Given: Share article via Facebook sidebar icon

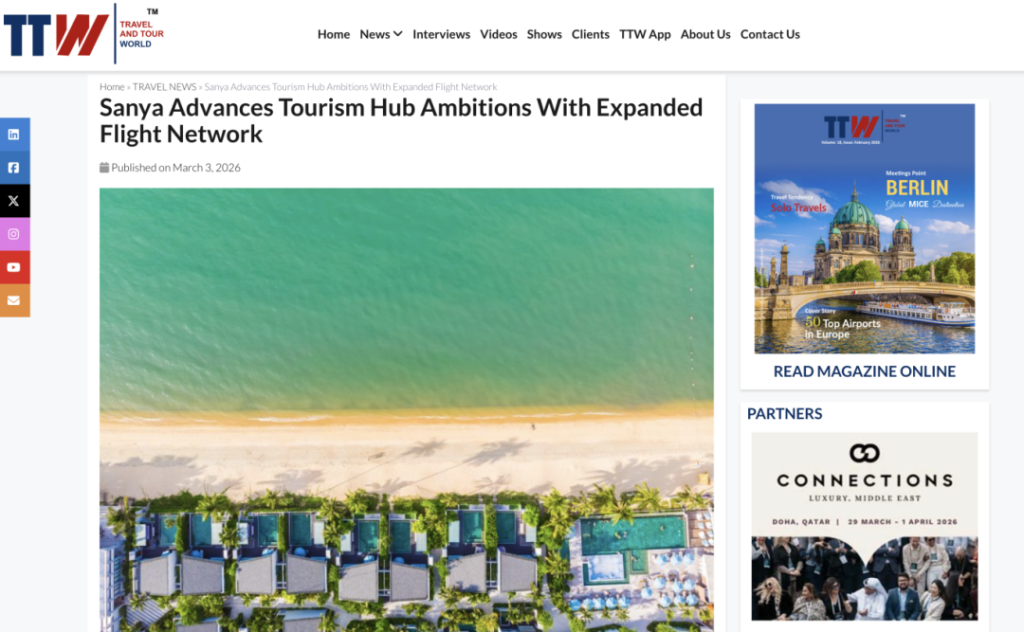Looking at the screenshot, I should (x=14, y=167).
